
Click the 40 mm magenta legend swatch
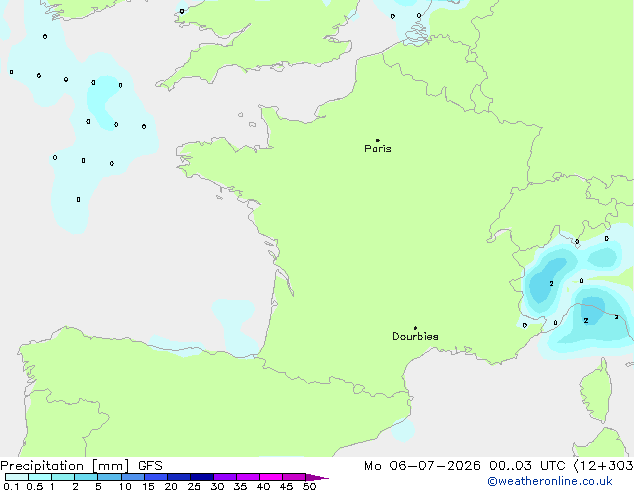click(271, 477)
